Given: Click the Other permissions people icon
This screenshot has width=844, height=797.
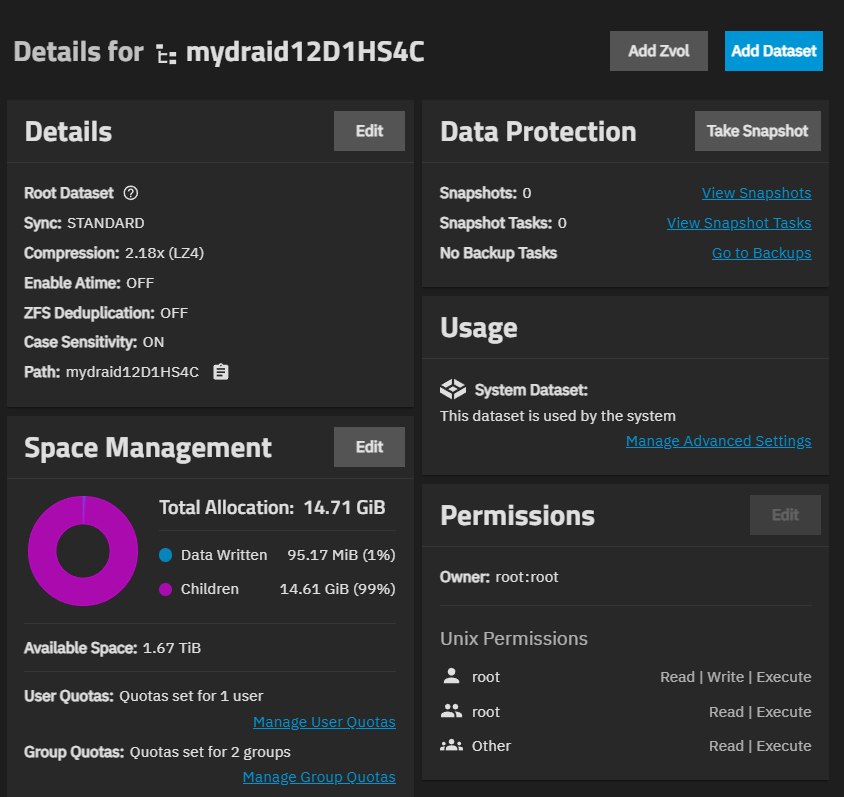Looking at the screenshot, I should coord(451,746).
